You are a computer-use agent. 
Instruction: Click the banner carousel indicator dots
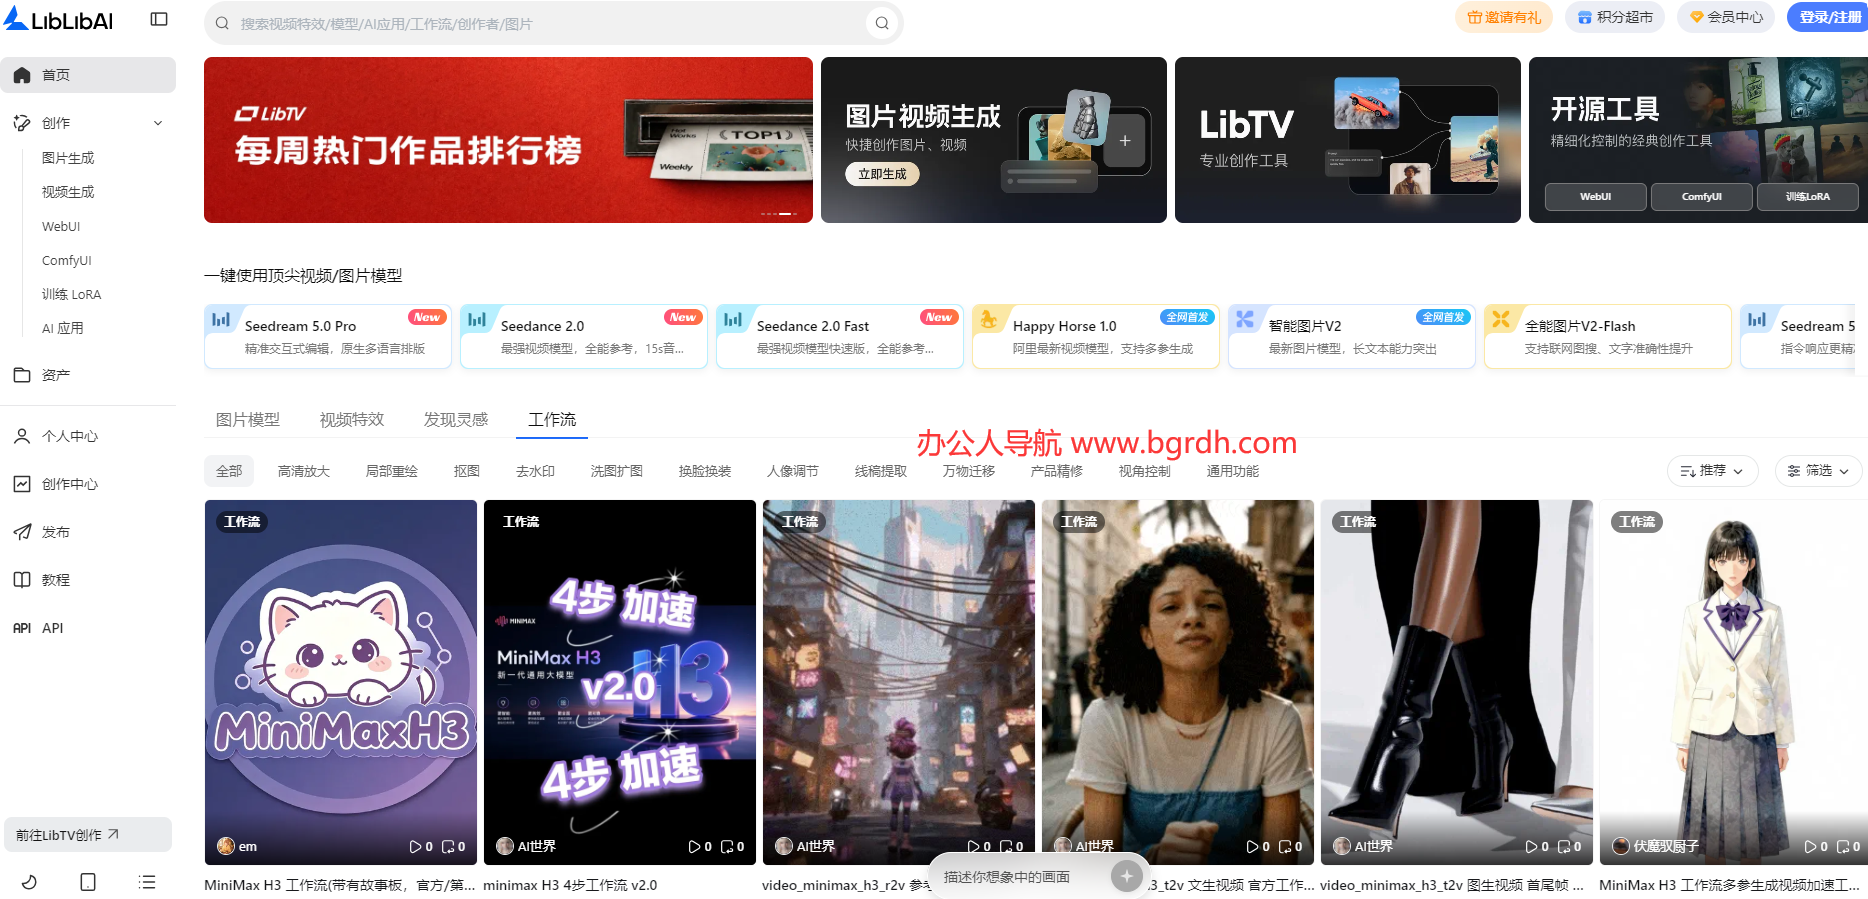[x=779, y=214]
